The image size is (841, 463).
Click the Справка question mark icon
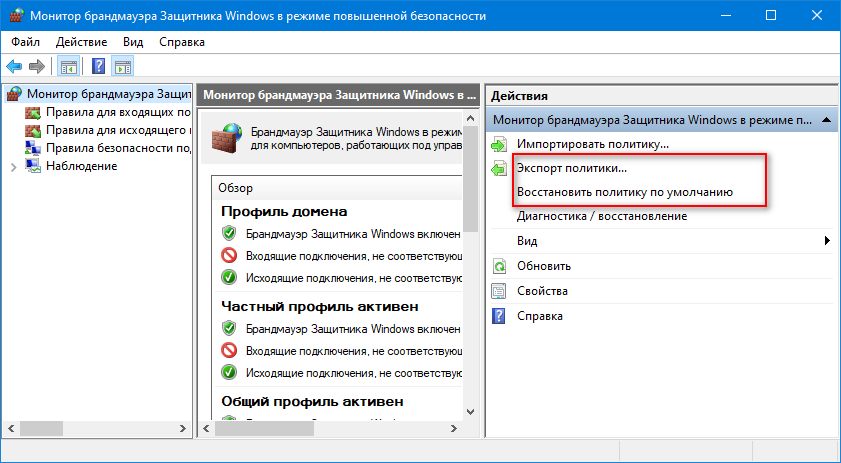pyautogui.click(x=499, y=316)
